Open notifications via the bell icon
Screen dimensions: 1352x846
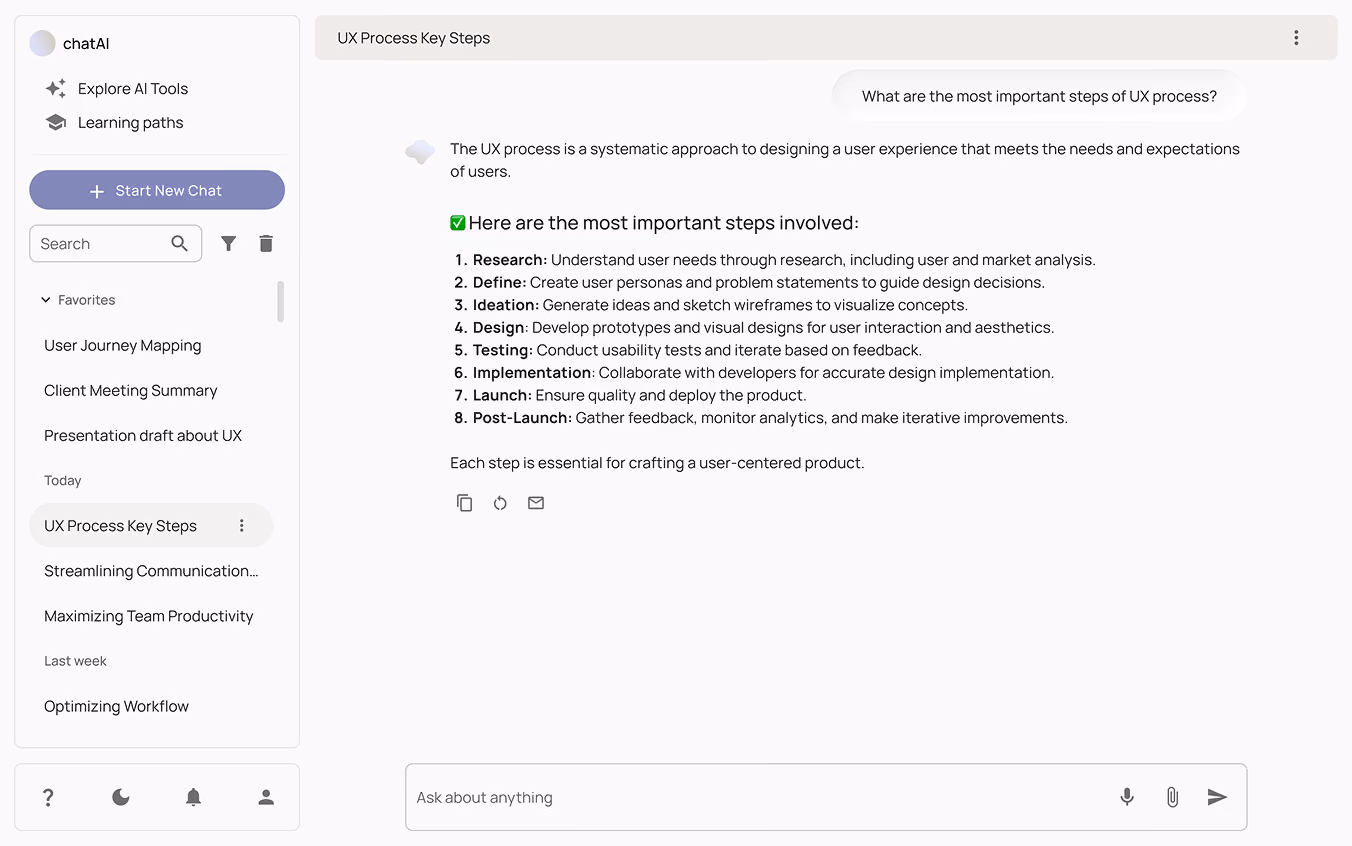click(x=194, y=797)
